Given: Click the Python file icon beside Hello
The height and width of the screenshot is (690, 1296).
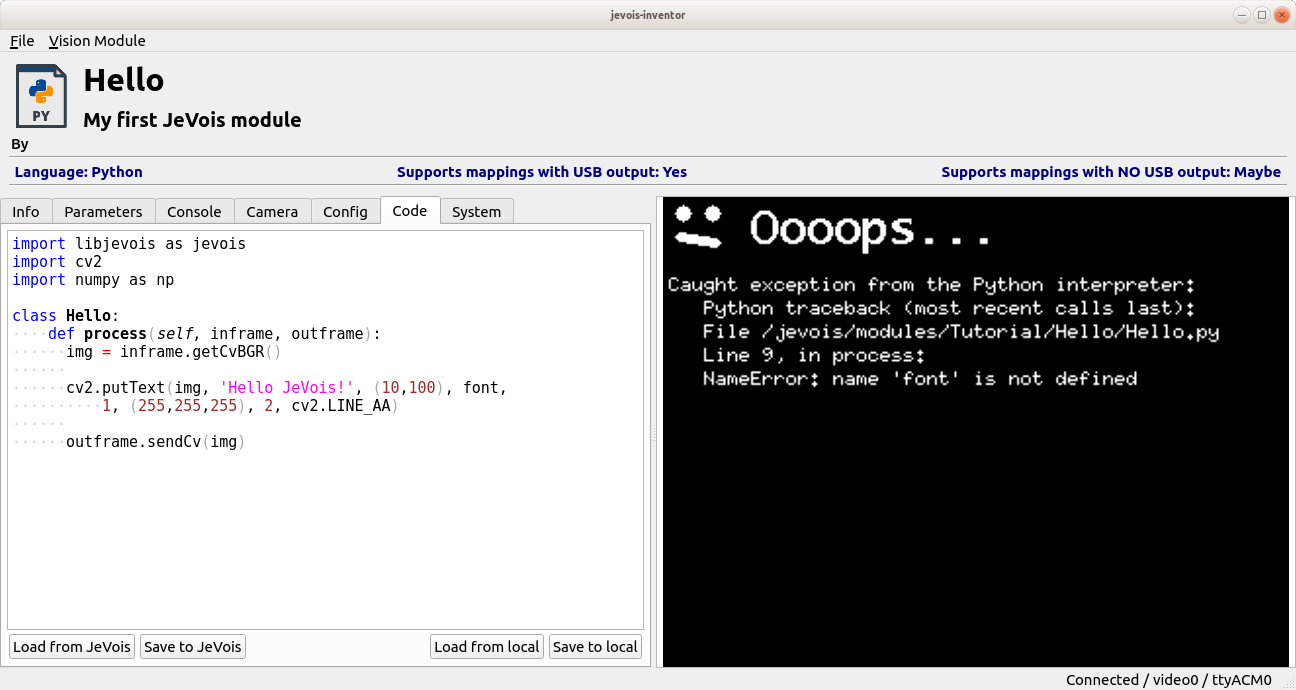Looking at the screenshot, I should pyautogui.click(x=41, y=96).
